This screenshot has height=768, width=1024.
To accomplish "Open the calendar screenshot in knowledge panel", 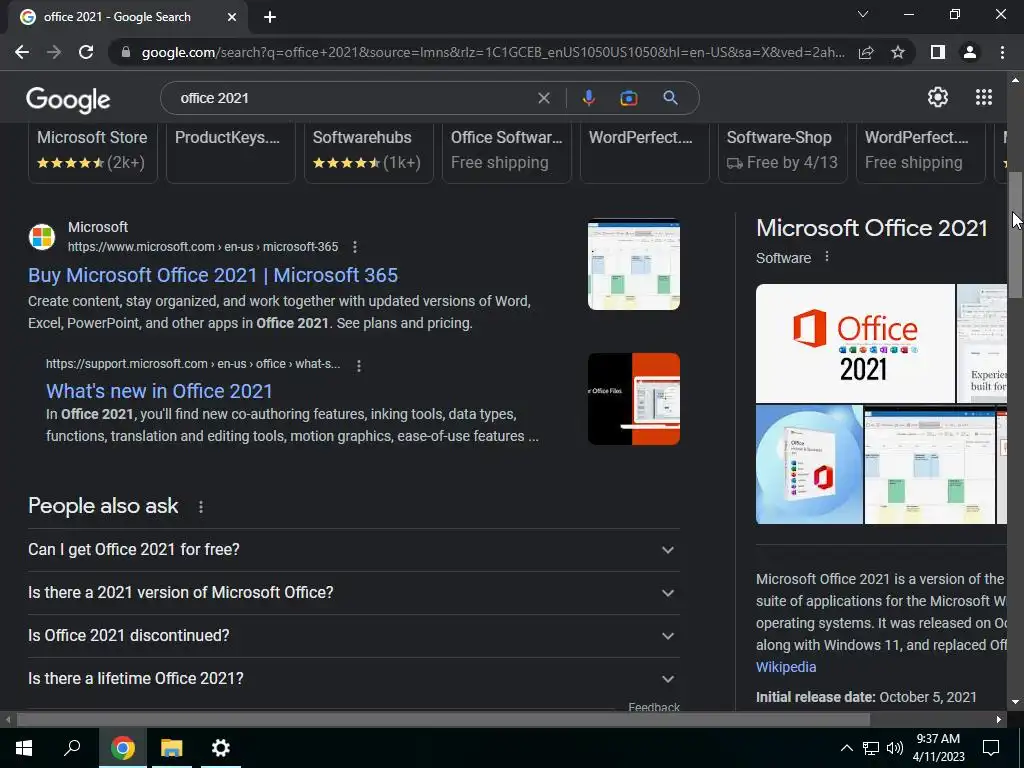I will pos(930,464).
